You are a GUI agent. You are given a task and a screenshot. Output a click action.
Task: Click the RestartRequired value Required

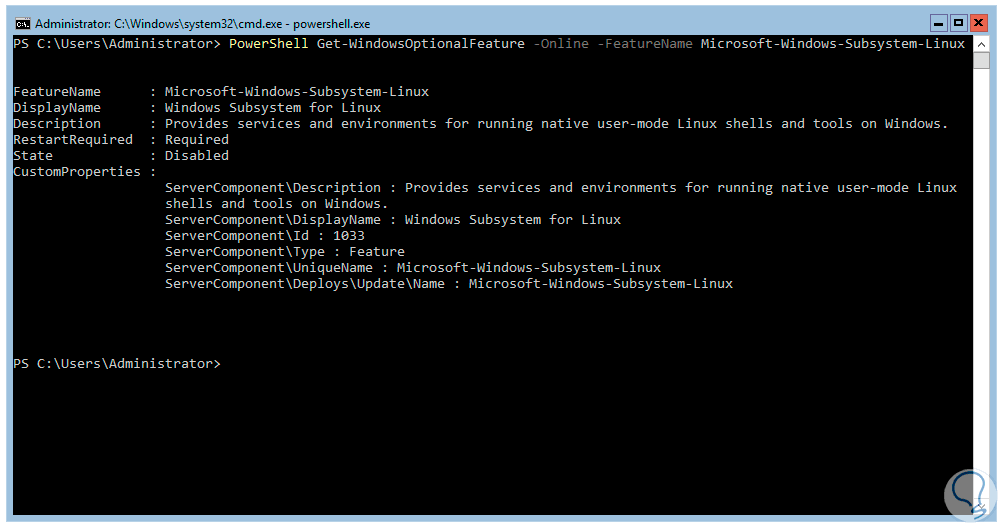[x=197, y=140]
